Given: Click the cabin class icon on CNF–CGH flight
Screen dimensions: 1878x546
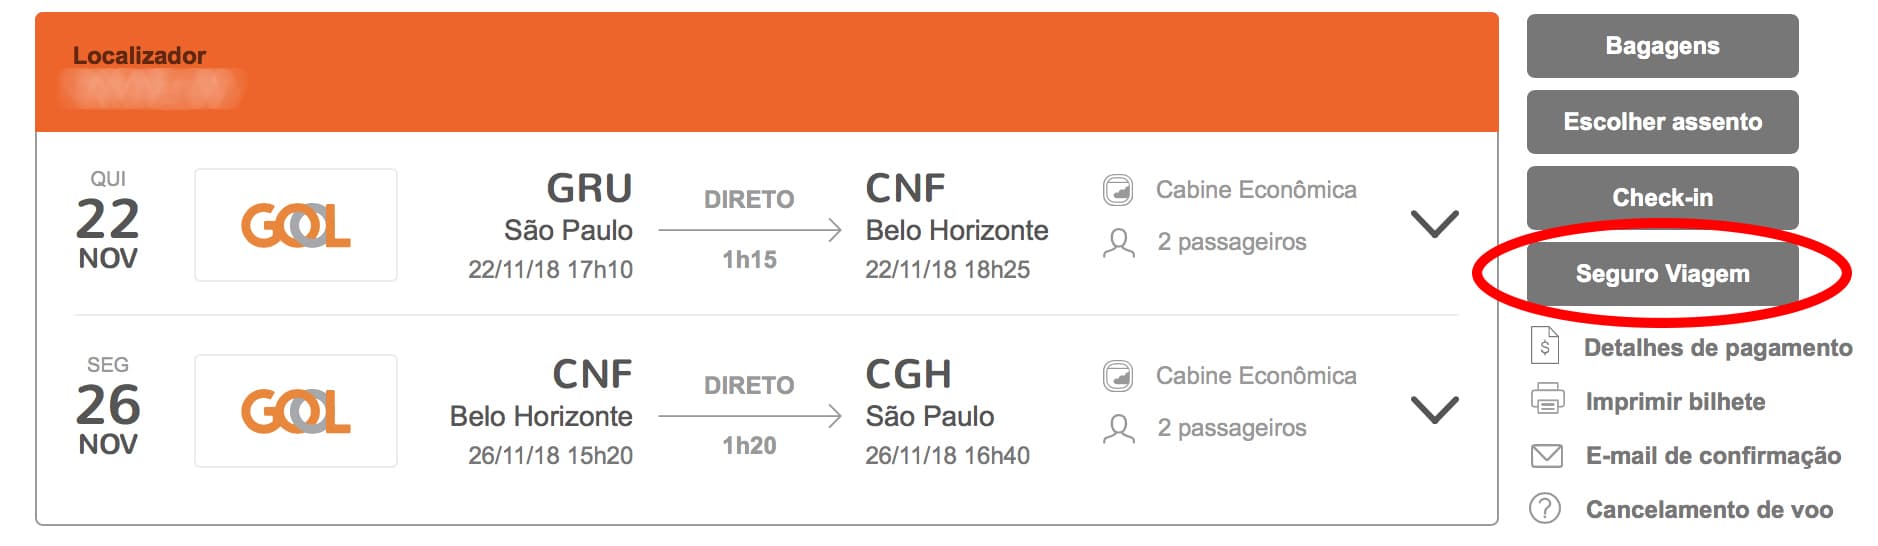Looking at the screenshot, I should tap(1118, 376).
